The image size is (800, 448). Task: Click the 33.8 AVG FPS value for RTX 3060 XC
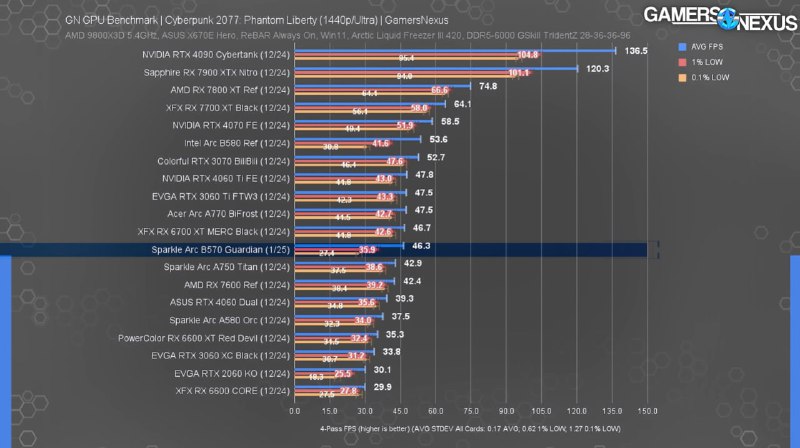click(x=391, y=352)
